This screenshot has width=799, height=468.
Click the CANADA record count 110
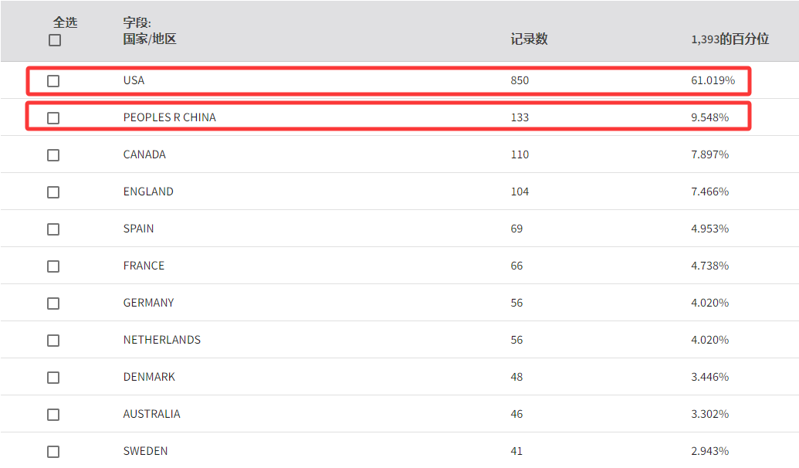[520, 154]
